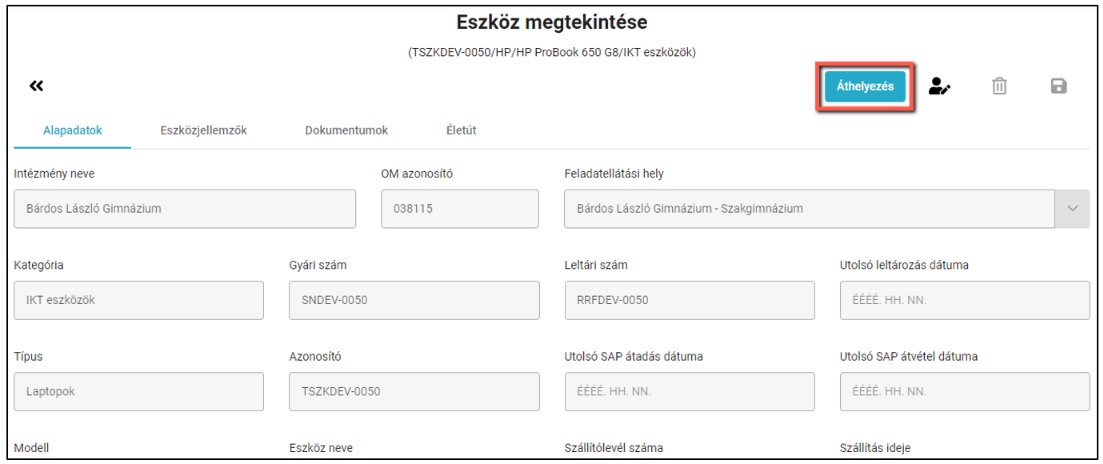Screen dimensions: 1103x464
Task: Click the trash delete icon
Action: [x=999, y=86]
